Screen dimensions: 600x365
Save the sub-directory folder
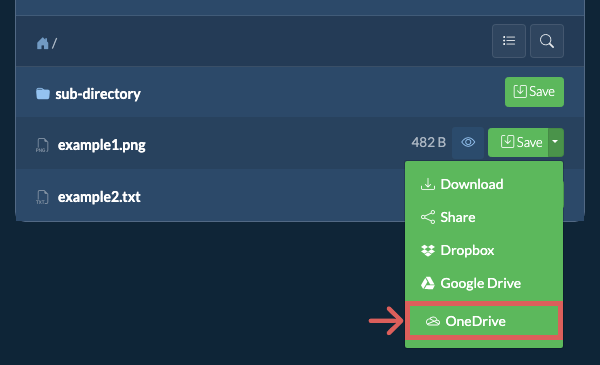point(534,92)
